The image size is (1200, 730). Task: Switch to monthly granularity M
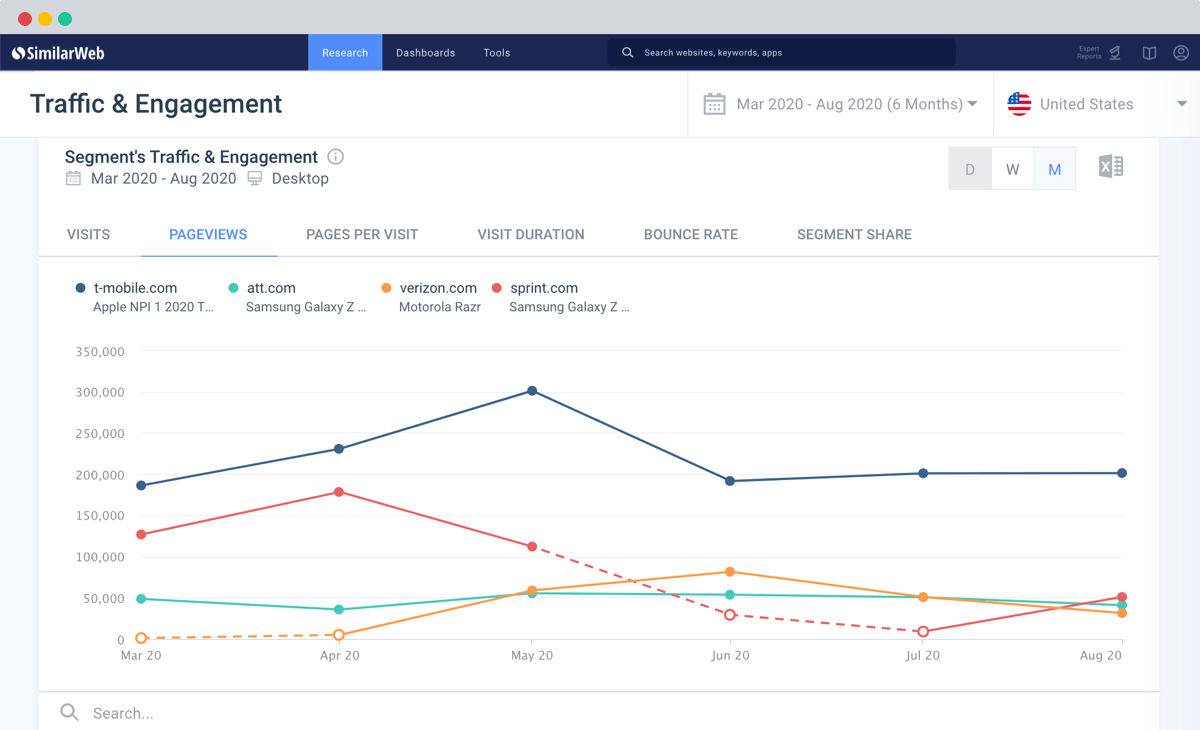pos(1054,169)
